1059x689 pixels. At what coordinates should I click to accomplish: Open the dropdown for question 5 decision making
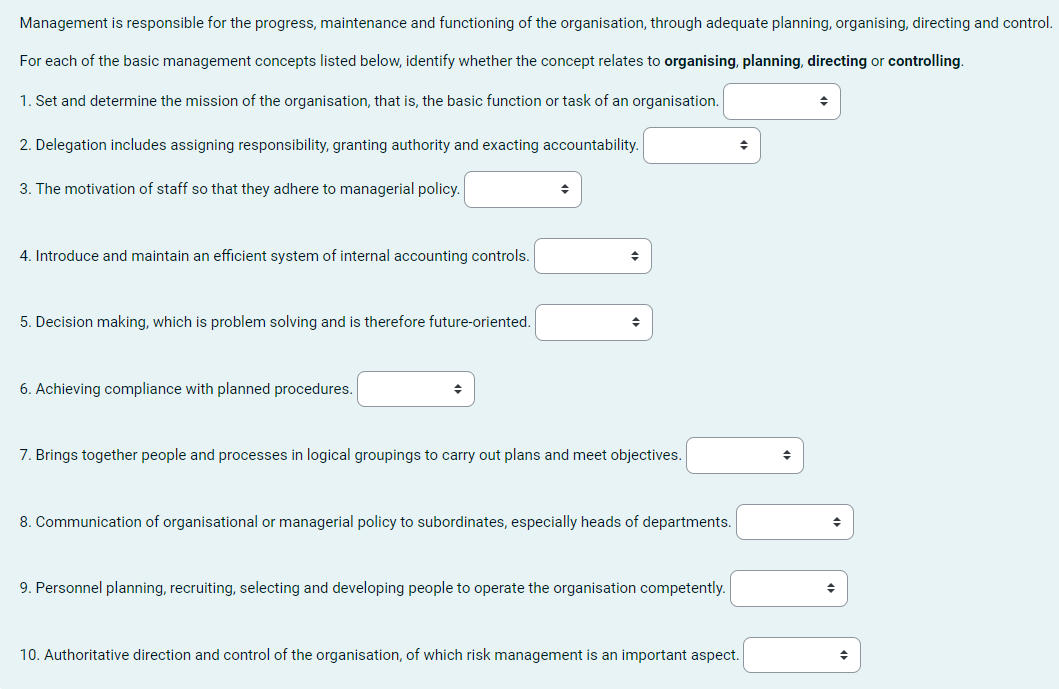click(x=593, y=322)
